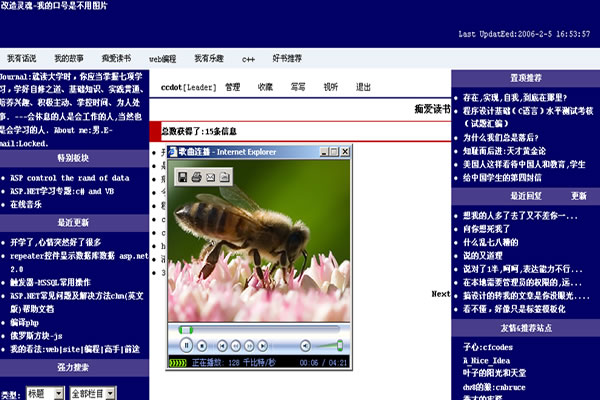Screen dimensions: 600x400
Task: Open reply 什么乱七八糟的
Action: click(491, 242)
